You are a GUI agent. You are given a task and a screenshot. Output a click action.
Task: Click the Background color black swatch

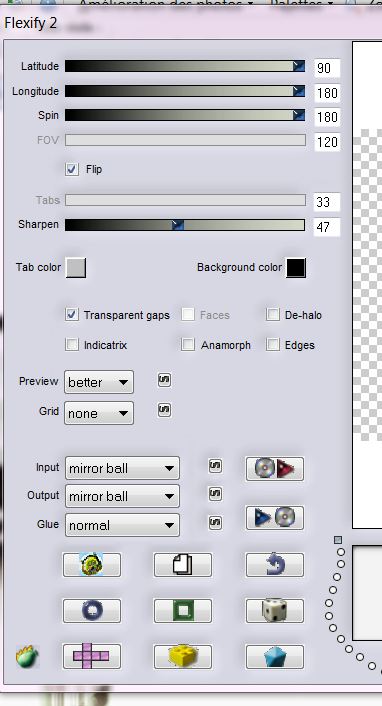(x=296, y=268)
